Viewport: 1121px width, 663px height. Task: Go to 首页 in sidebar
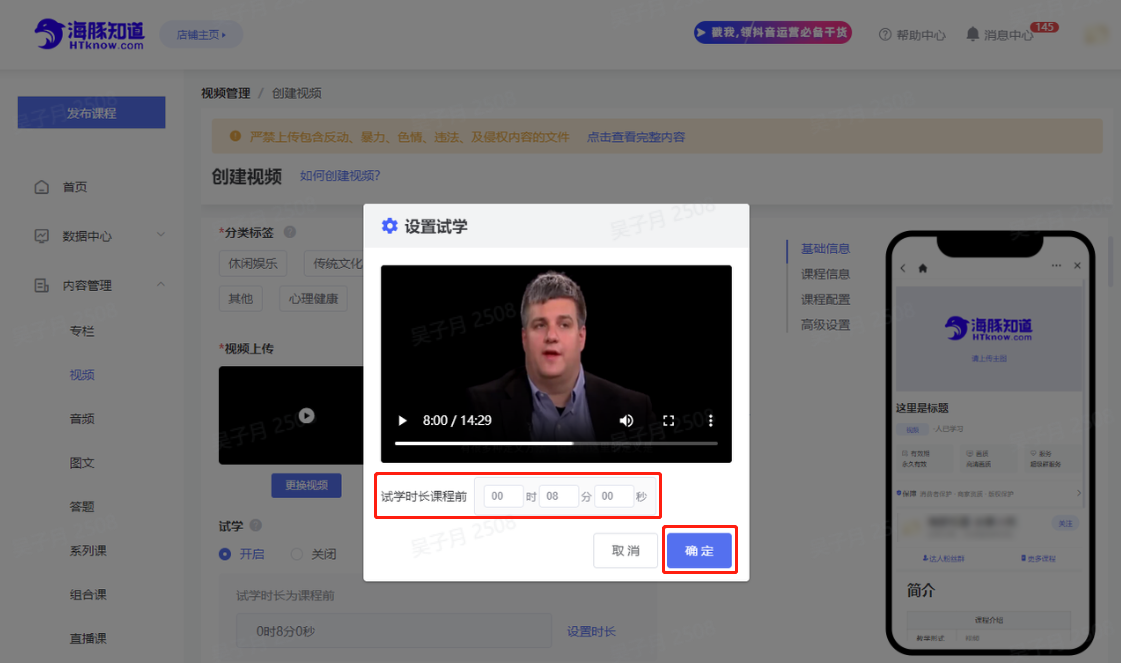pos(75,187)
